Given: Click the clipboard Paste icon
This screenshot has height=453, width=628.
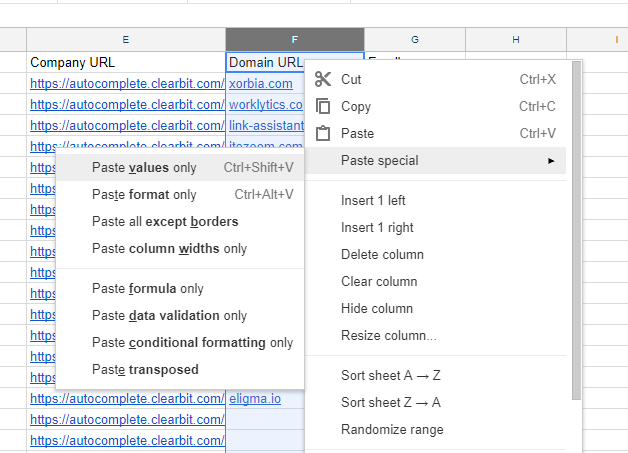Looking at the screenshot, I should click(x=323, y=133).
